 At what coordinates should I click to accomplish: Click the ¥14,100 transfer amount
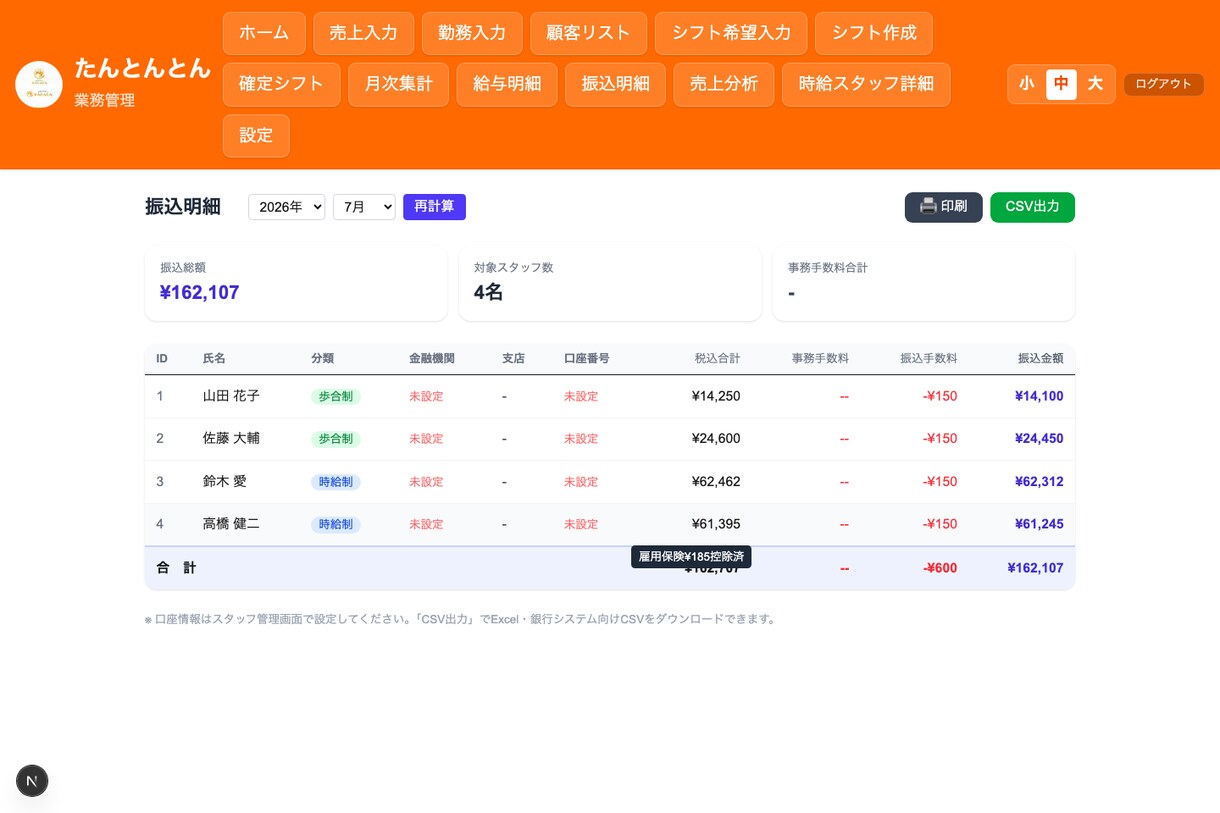pos(1039,396)
